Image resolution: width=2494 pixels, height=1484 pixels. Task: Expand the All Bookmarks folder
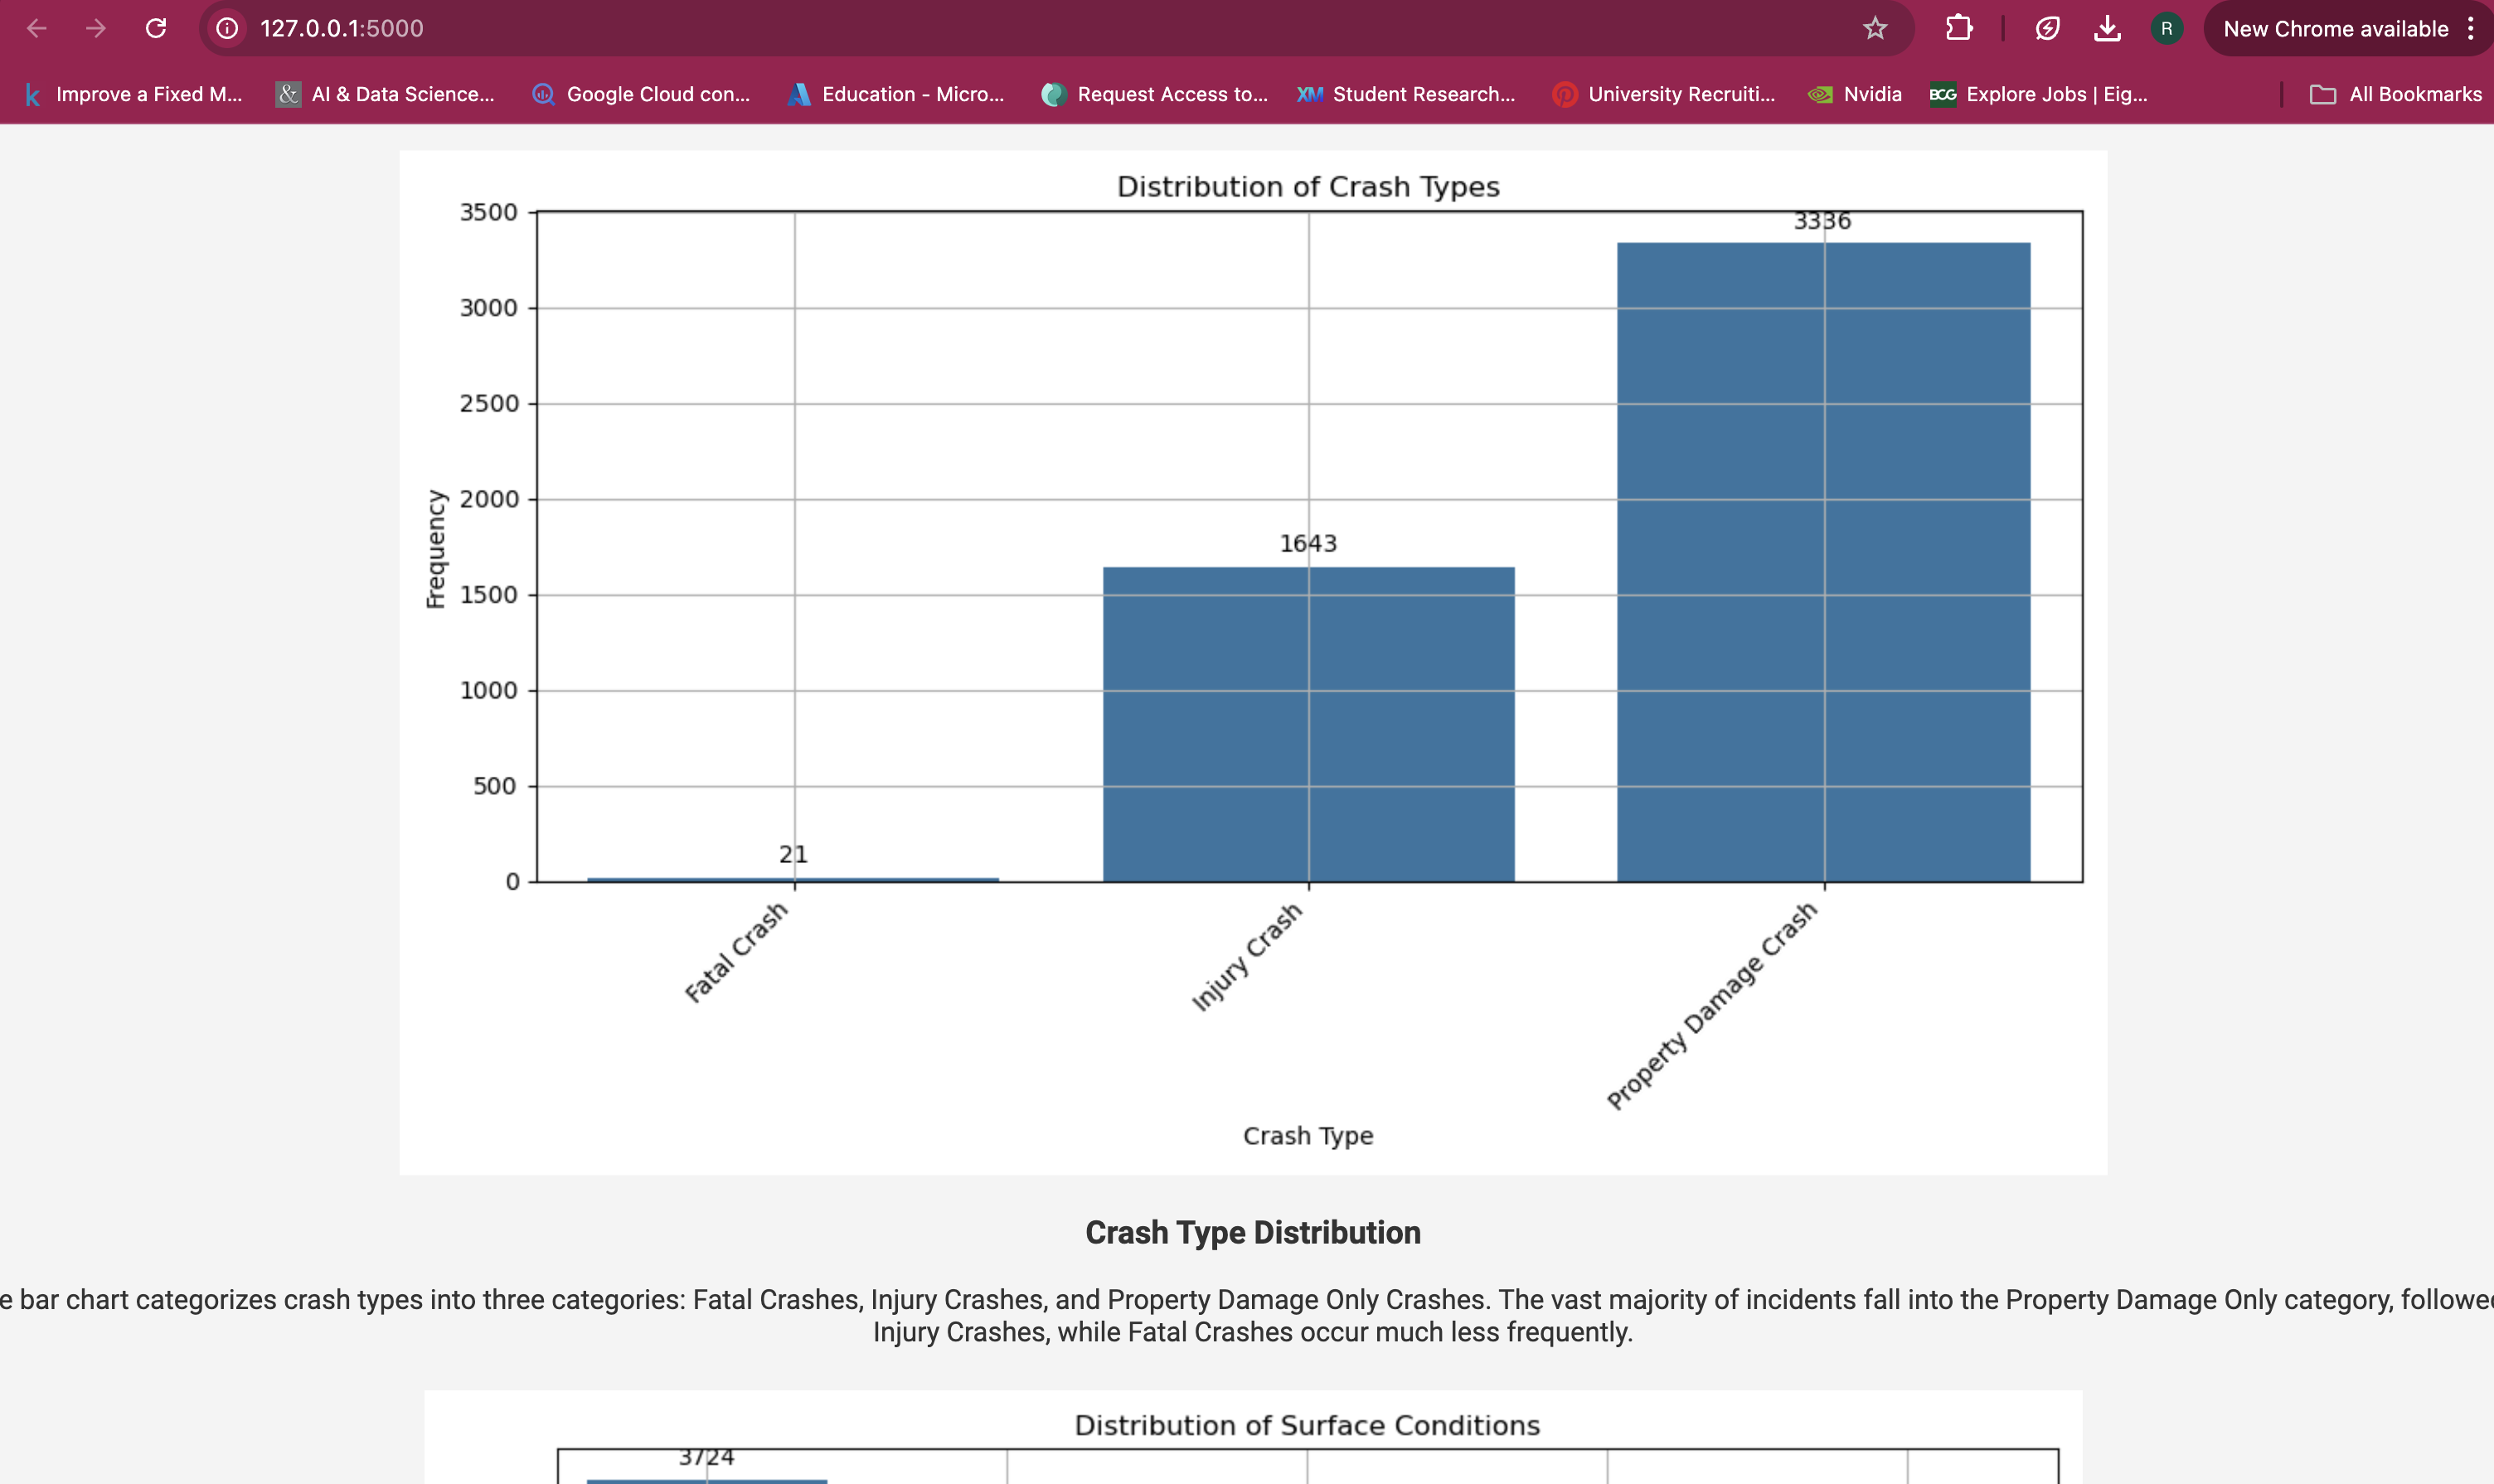pos(2396,94)
